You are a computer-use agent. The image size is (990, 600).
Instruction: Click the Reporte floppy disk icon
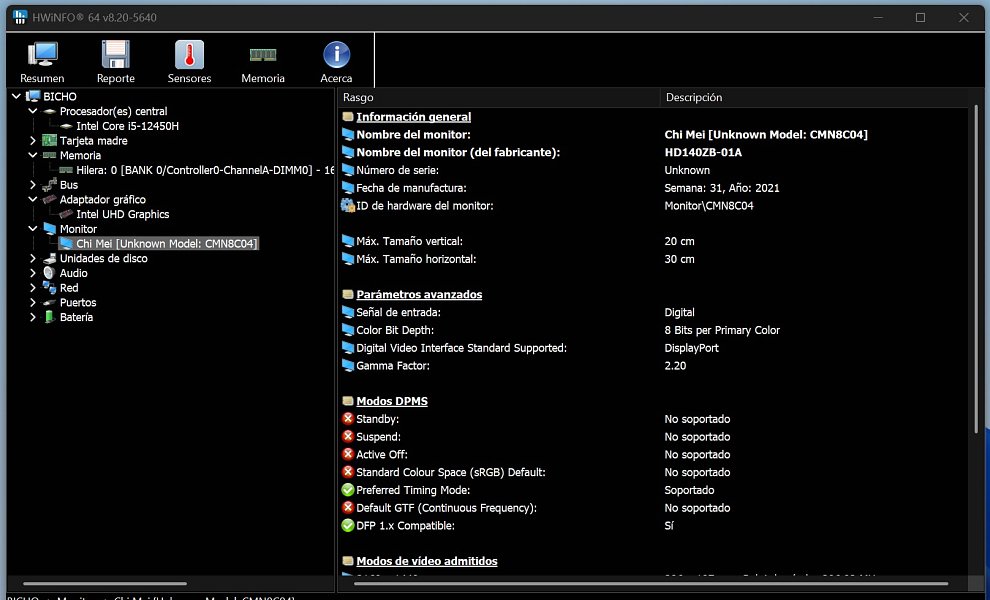[x=116, y=55]
